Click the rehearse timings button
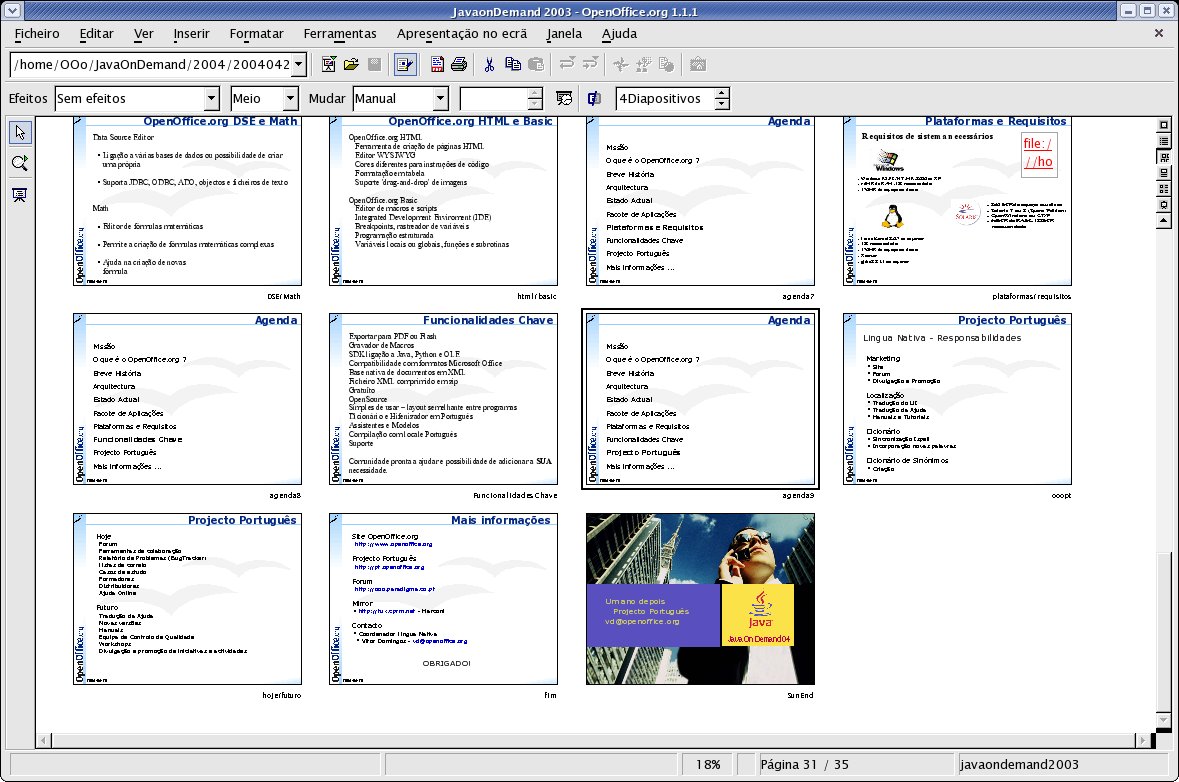 [x=565, y=99]
